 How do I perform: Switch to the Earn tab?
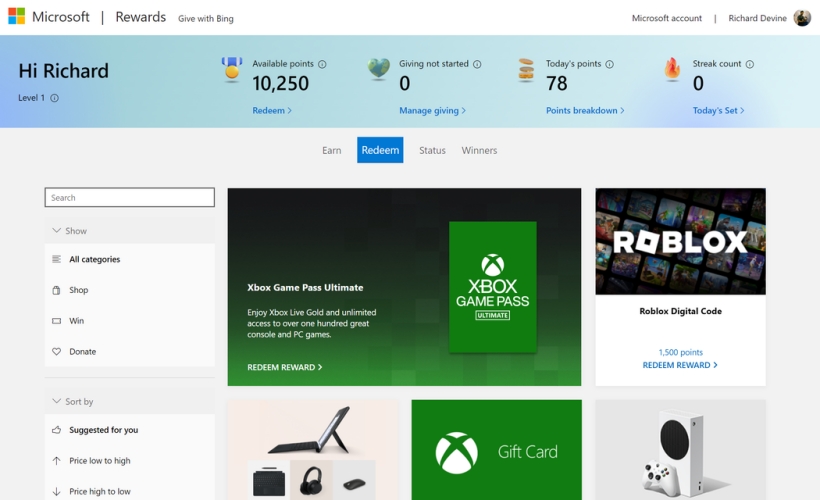point(332,150)
